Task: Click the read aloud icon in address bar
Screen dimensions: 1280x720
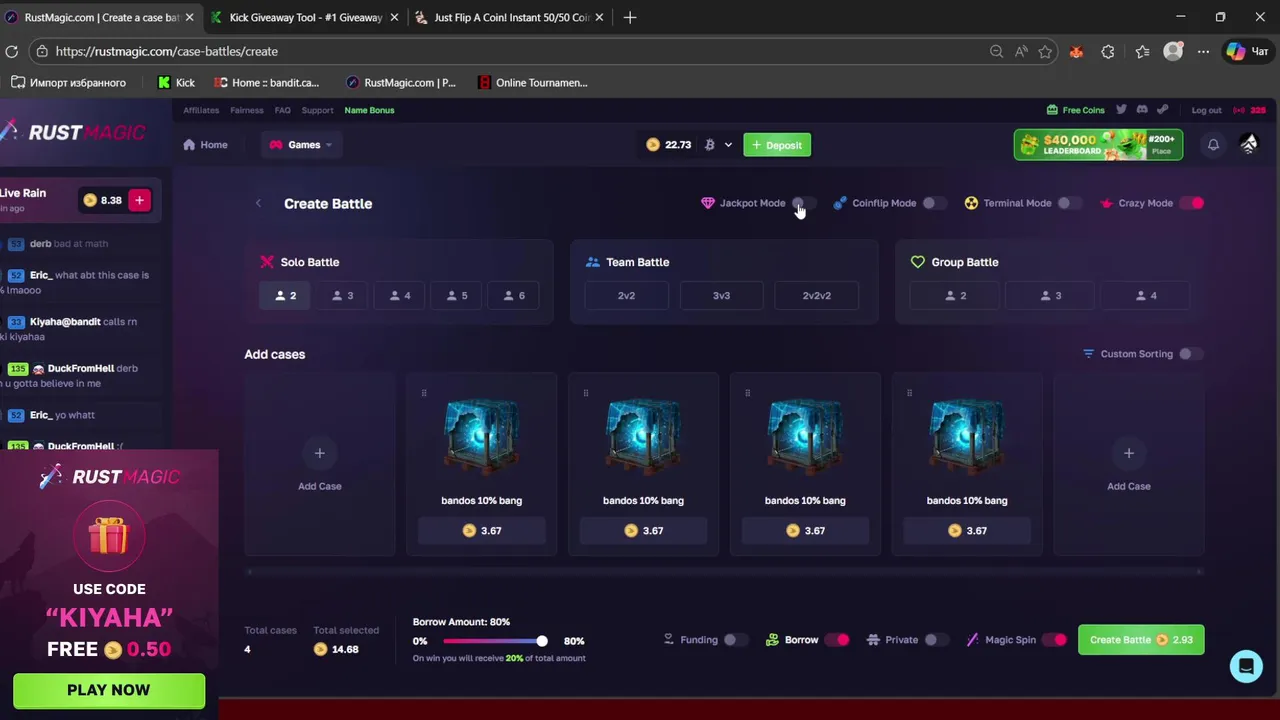Action: point(1021,51)
